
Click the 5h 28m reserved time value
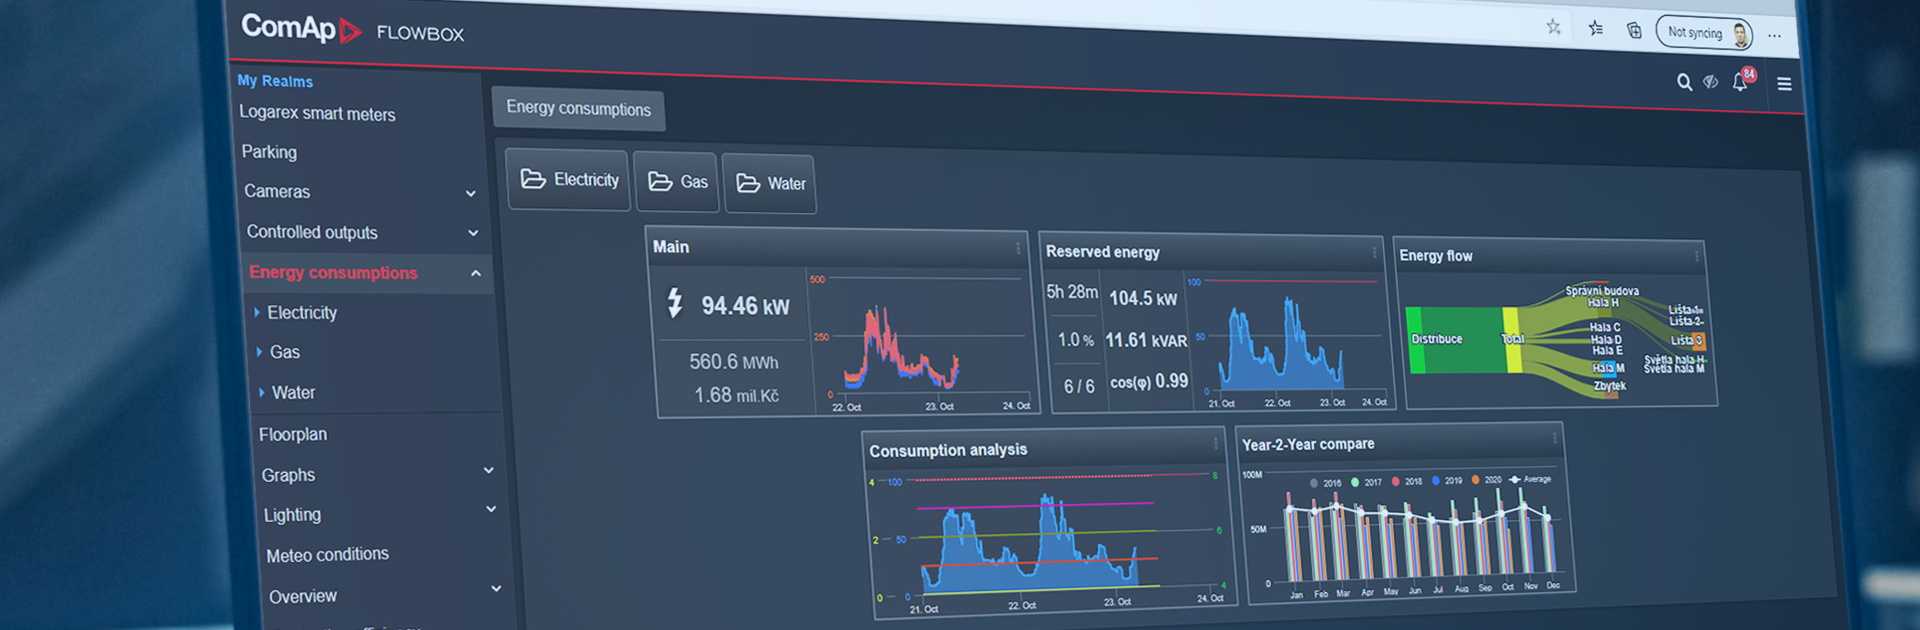coord(1072,292)
